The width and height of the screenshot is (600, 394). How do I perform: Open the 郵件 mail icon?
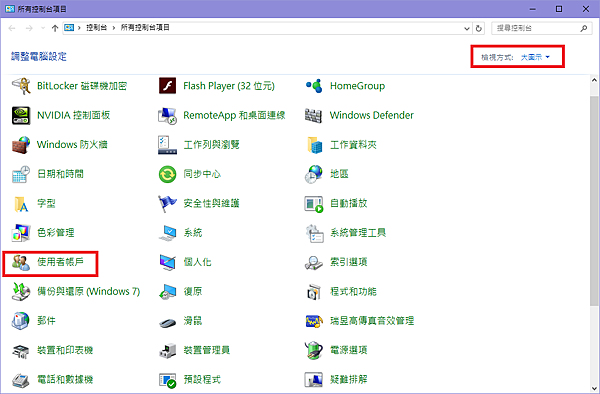(x=21, y=321)
